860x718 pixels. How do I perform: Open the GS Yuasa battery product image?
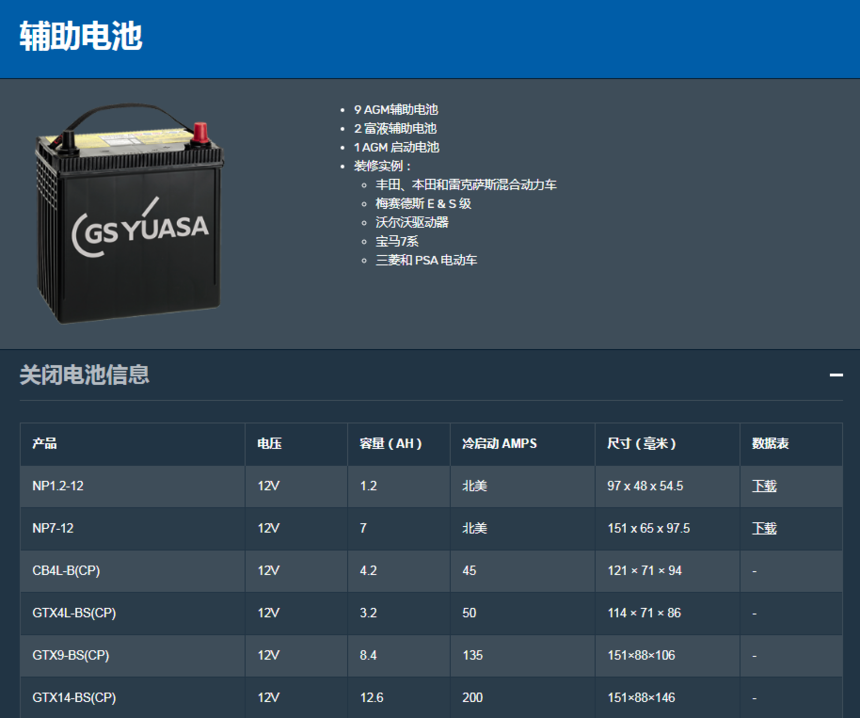click(x=129, y=213)
